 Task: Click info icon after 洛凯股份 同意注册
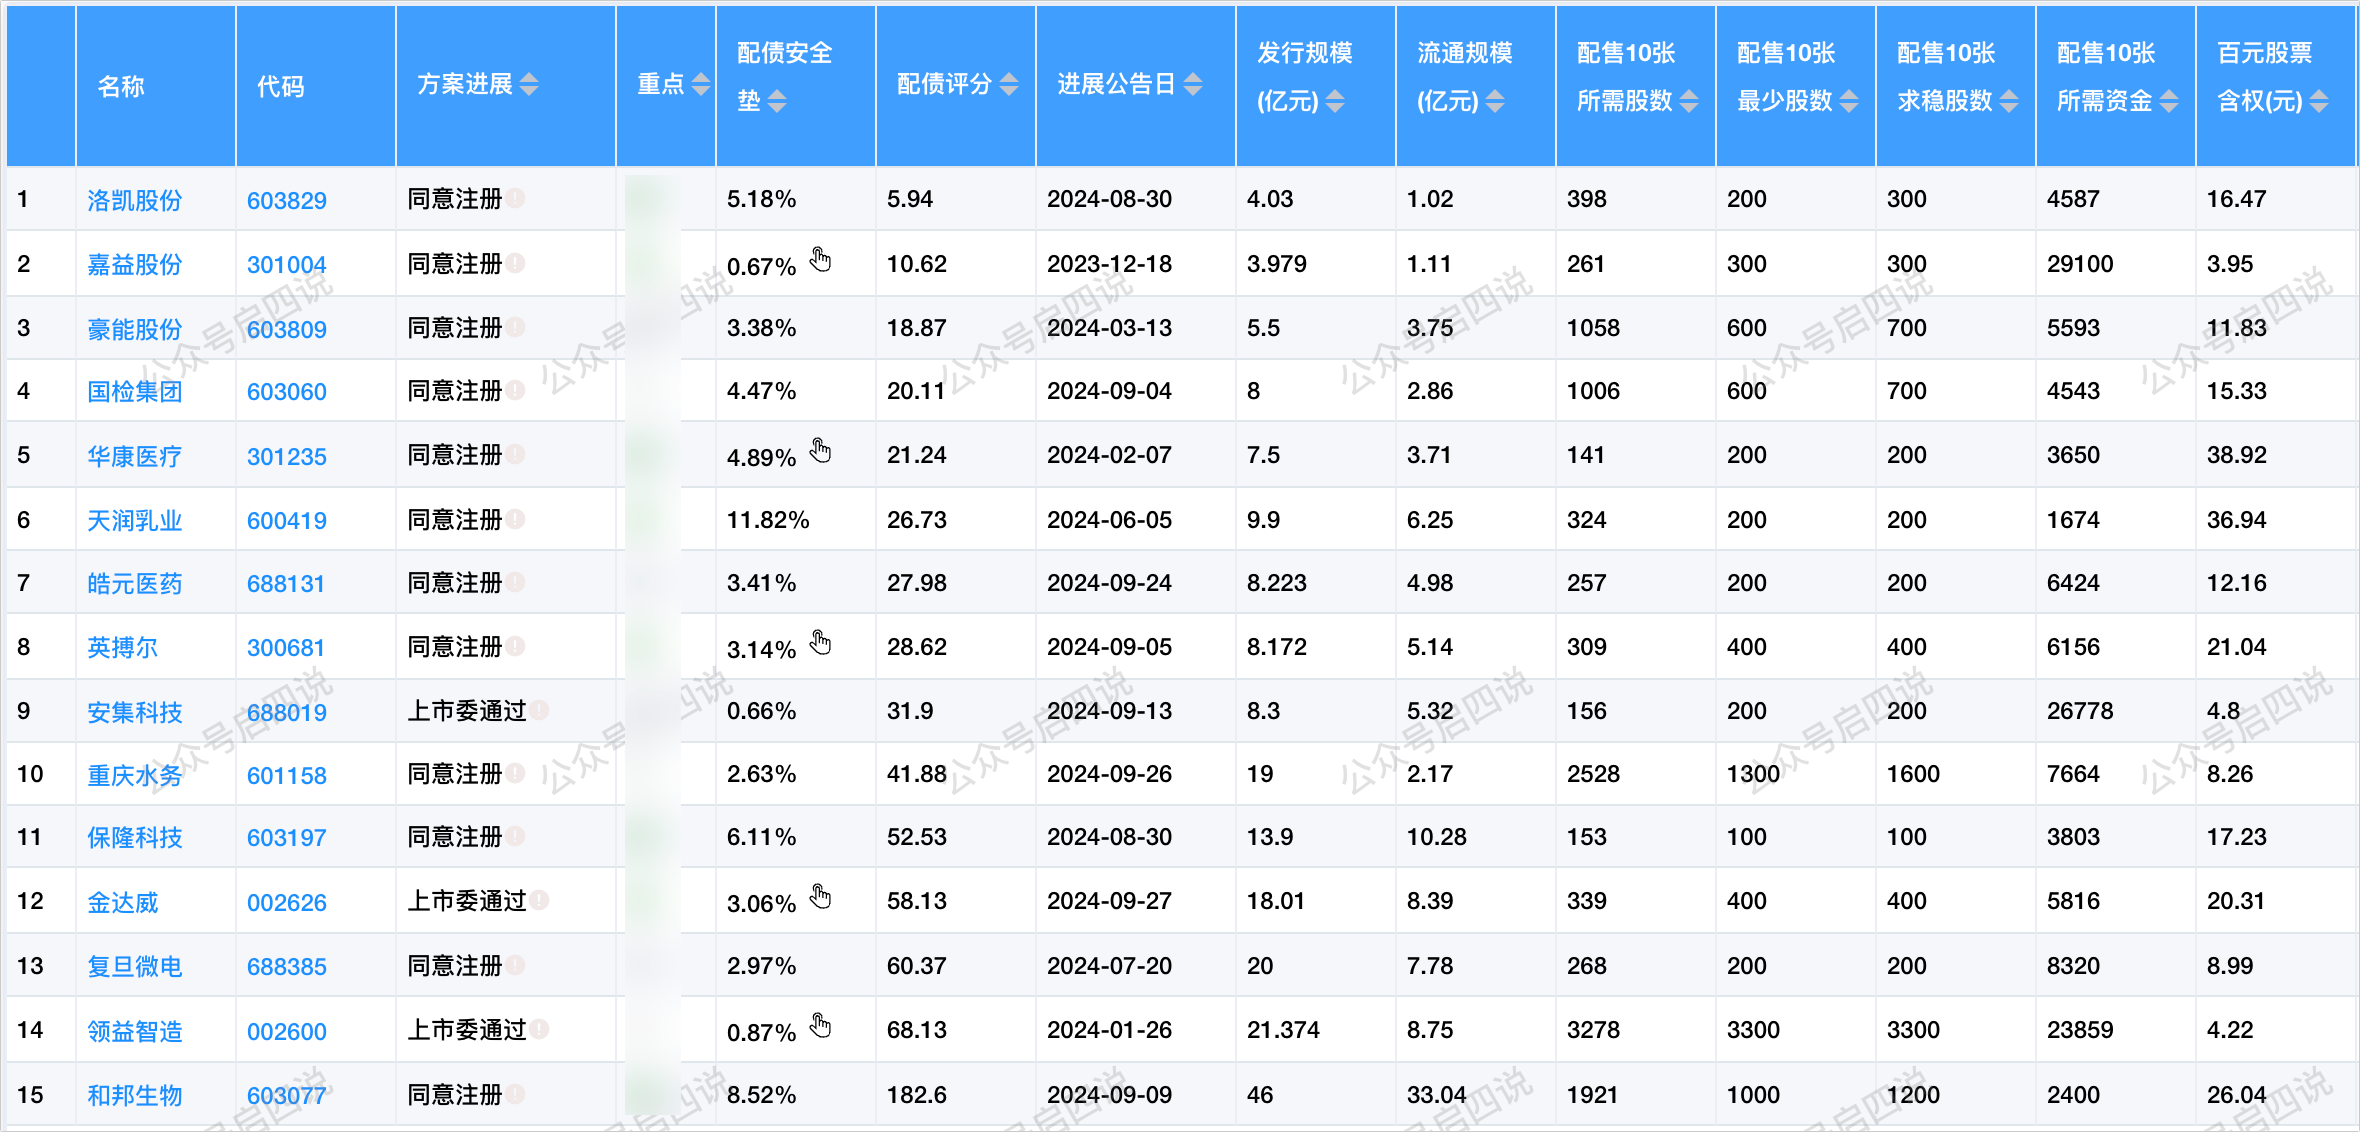(x=515, y=198)
